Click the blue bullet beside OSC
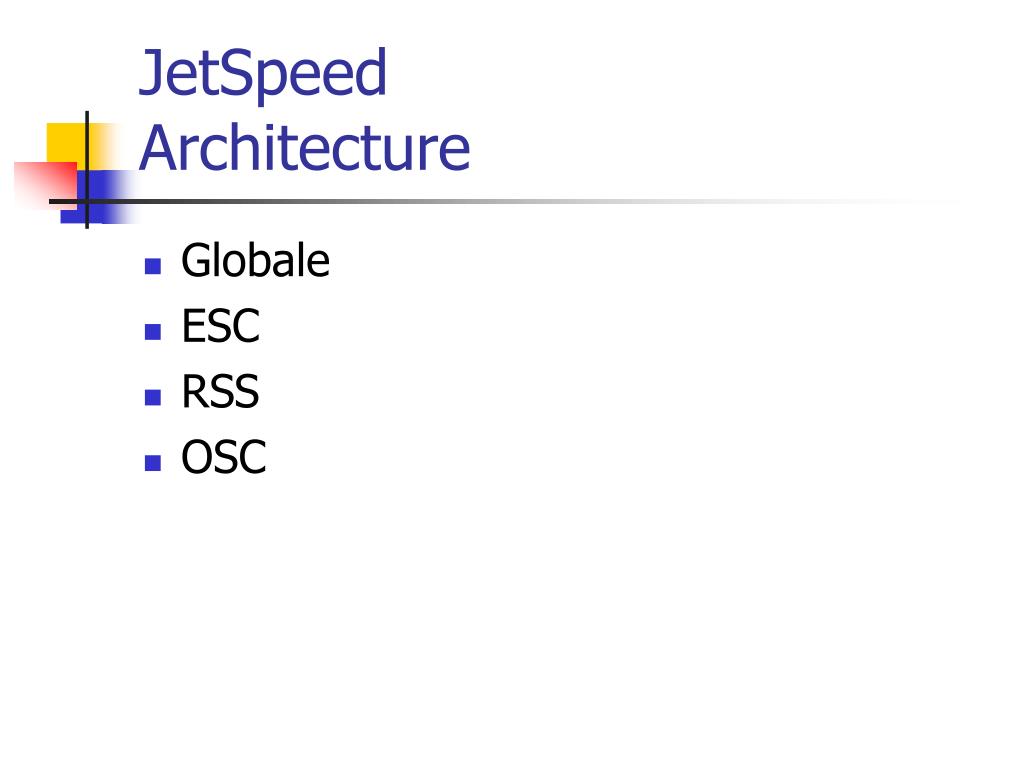1024x768 pixels. pos(153,462)
